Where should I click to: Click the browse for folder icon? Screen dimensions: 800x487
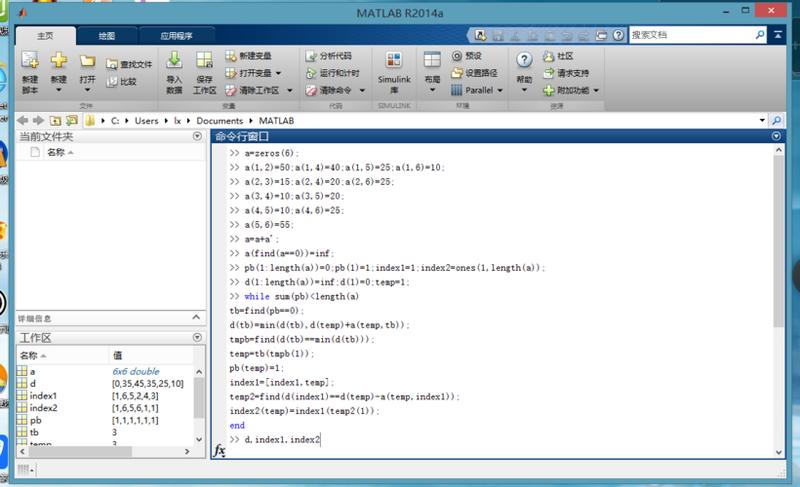pos(72,120)
